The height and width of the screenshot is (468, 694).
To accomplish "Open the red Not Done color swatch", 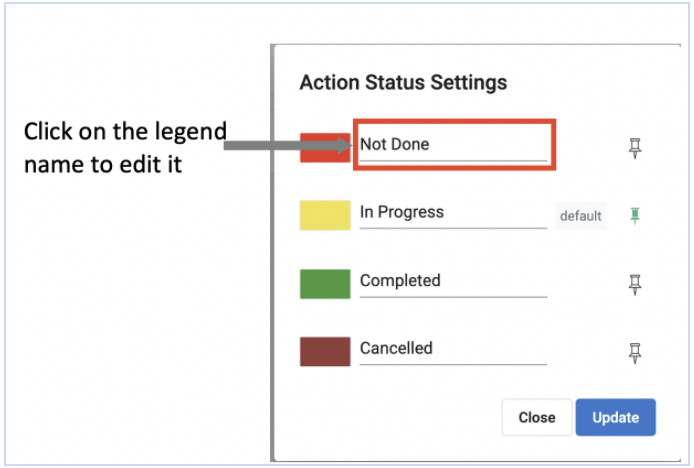I will point(325,147).
